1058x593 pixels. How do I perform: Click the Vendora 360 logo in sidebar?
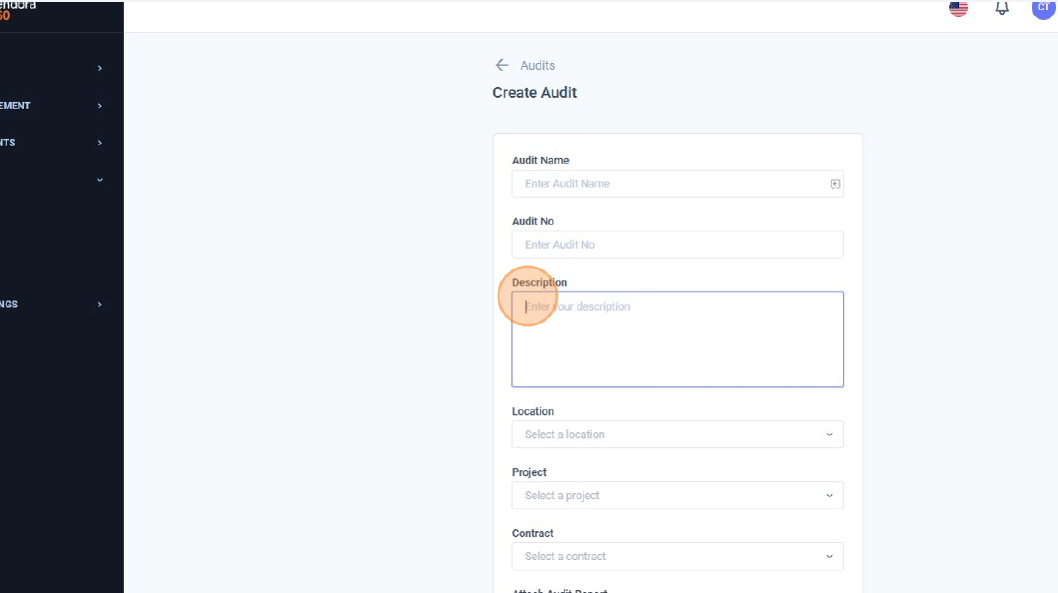[18, 10]
